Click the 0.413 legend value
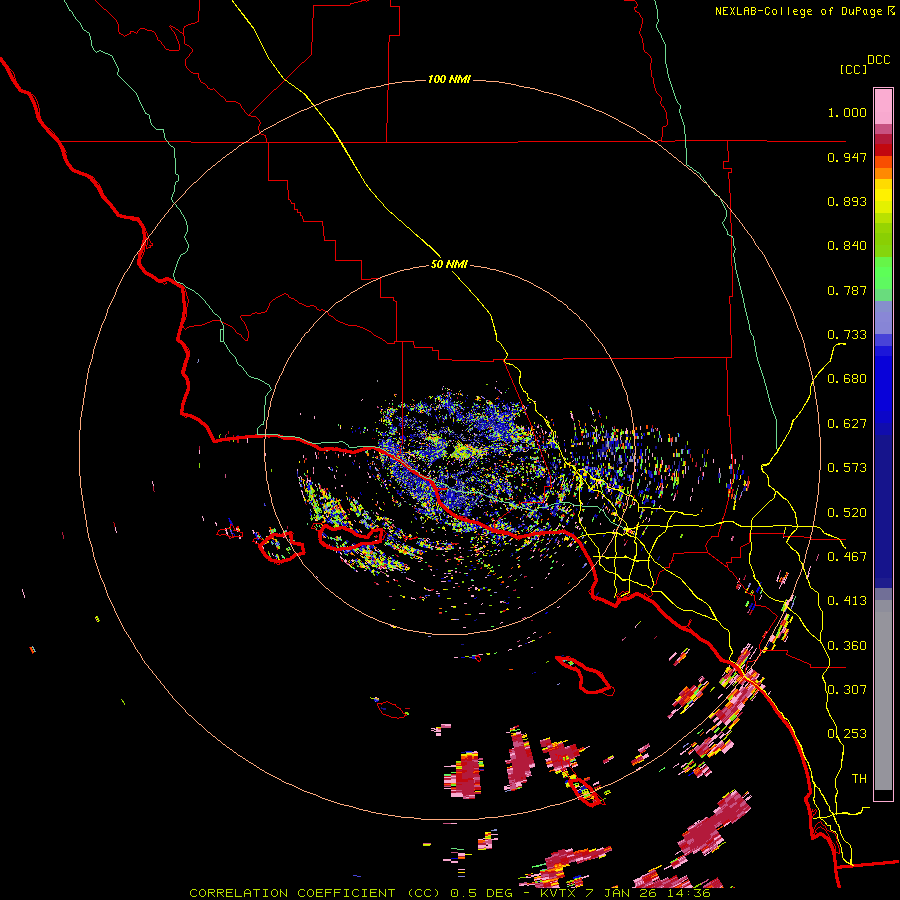 [x=847, y=601]
